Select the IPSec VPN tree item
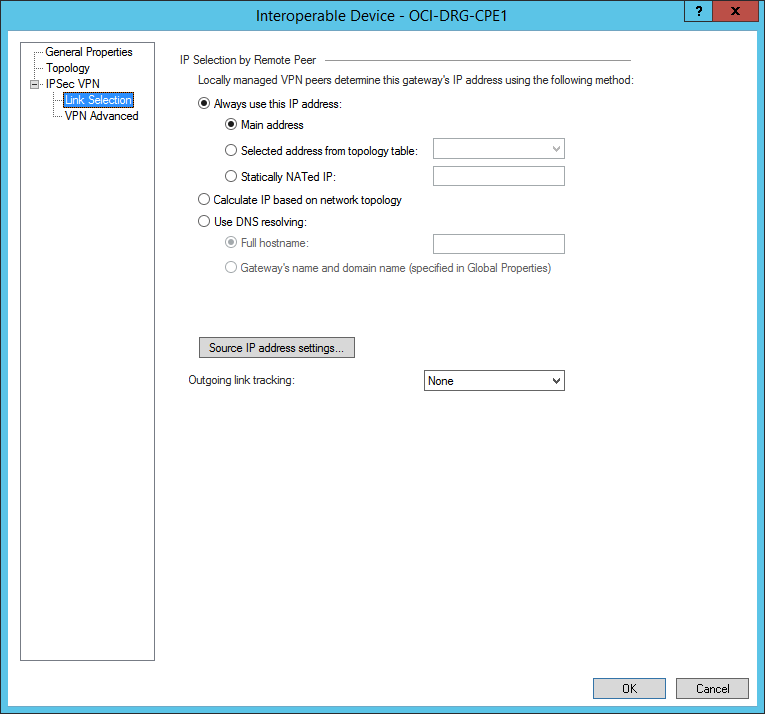This screenshot has width=765, height=714. (x=72, y=84)
